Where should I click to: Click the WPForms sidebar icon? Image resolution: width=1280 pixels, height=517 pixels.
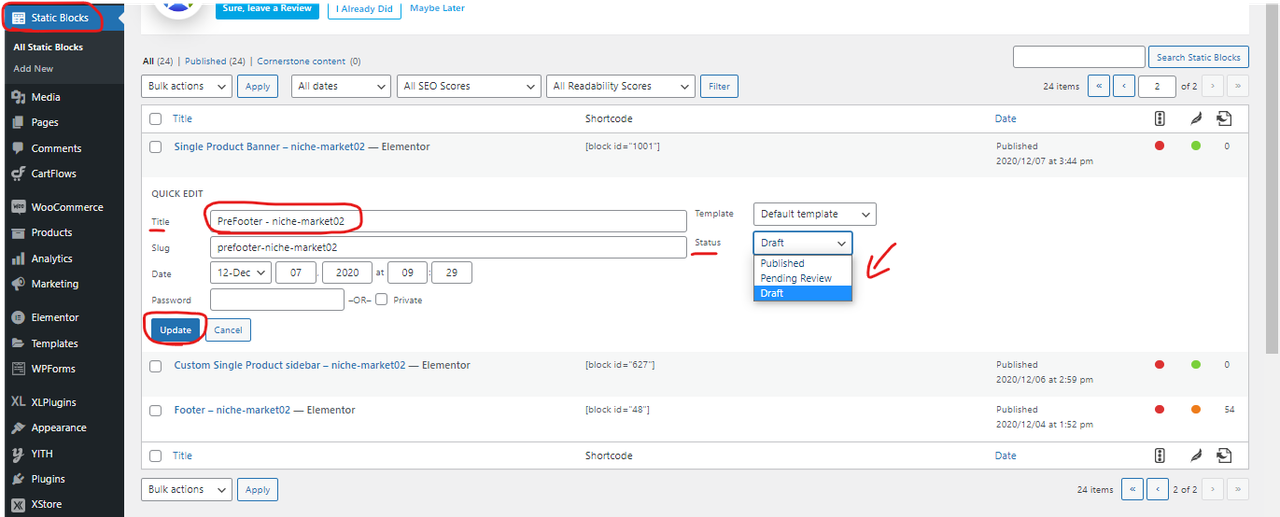(x=18, y=368)
